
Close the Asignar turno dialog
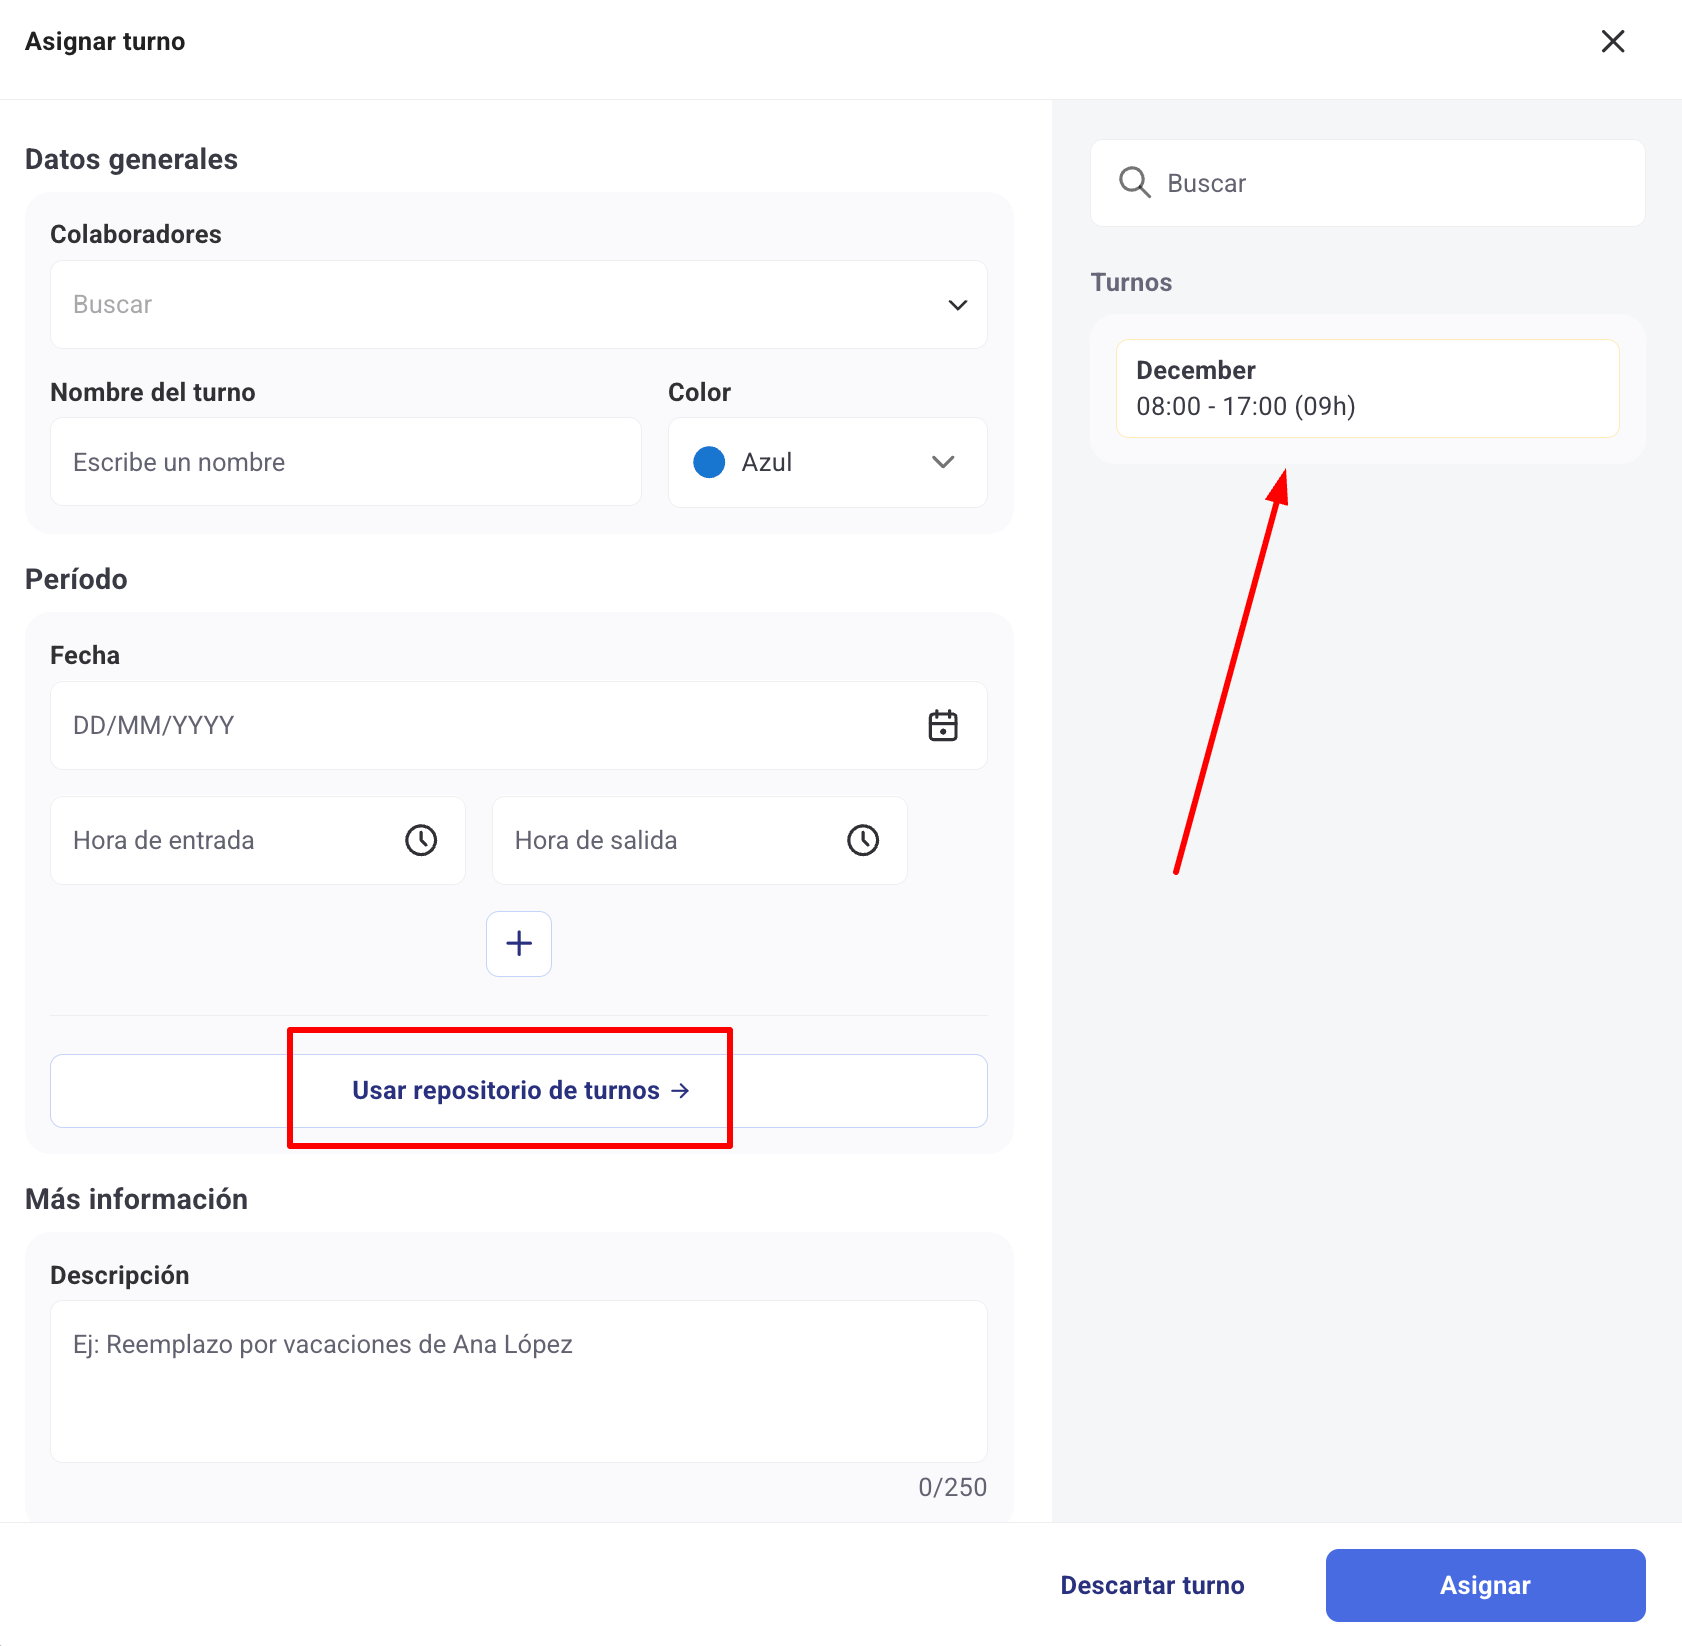pos(1613,41)
